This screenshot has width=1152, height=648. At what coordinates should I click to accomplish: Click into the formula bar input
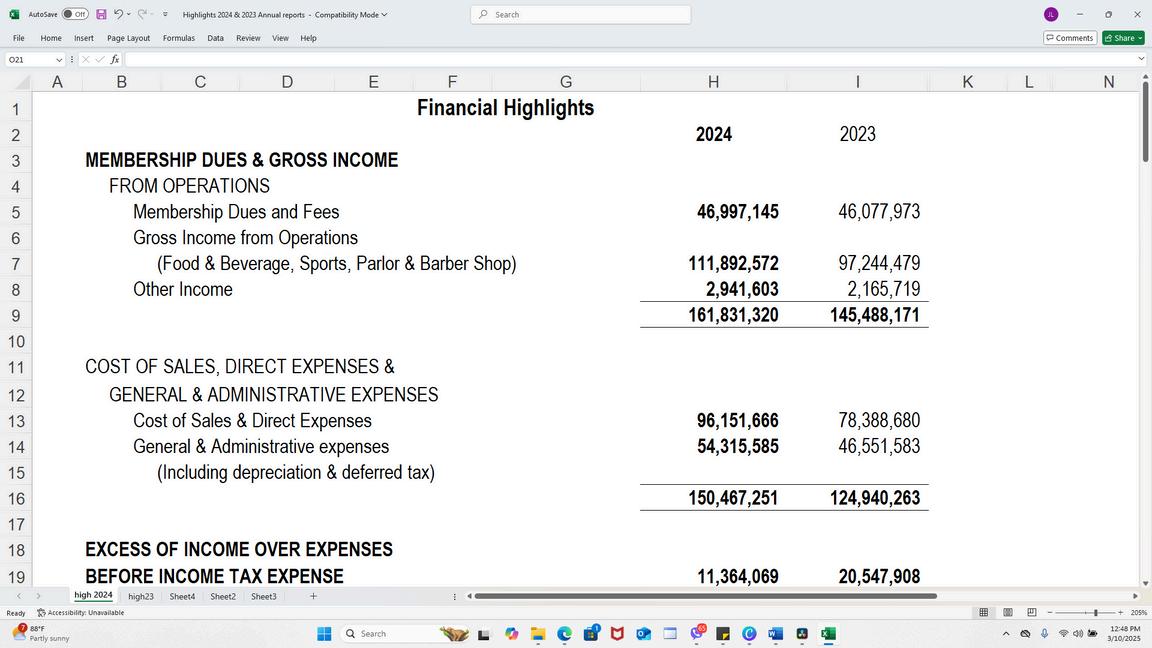coord(629,60)
